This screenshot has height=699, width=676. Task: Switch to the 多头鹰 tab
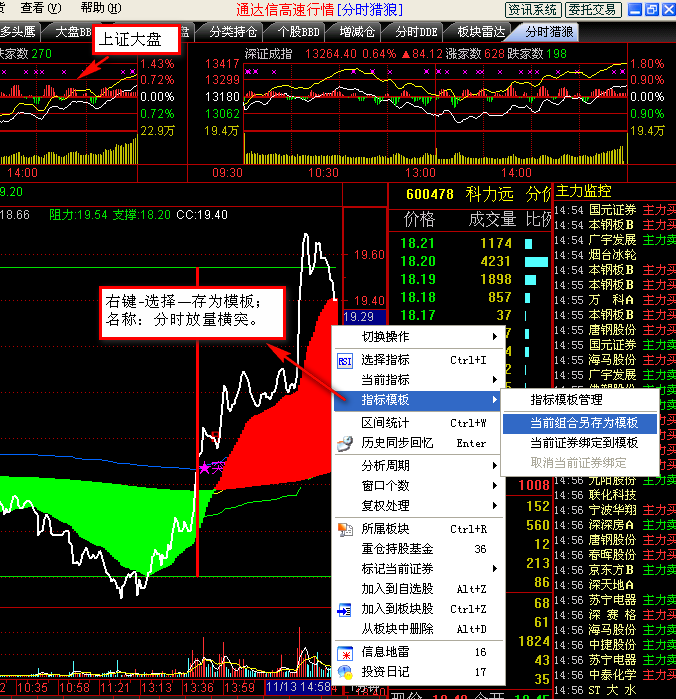pyautogui.click(x=18, y=32)
